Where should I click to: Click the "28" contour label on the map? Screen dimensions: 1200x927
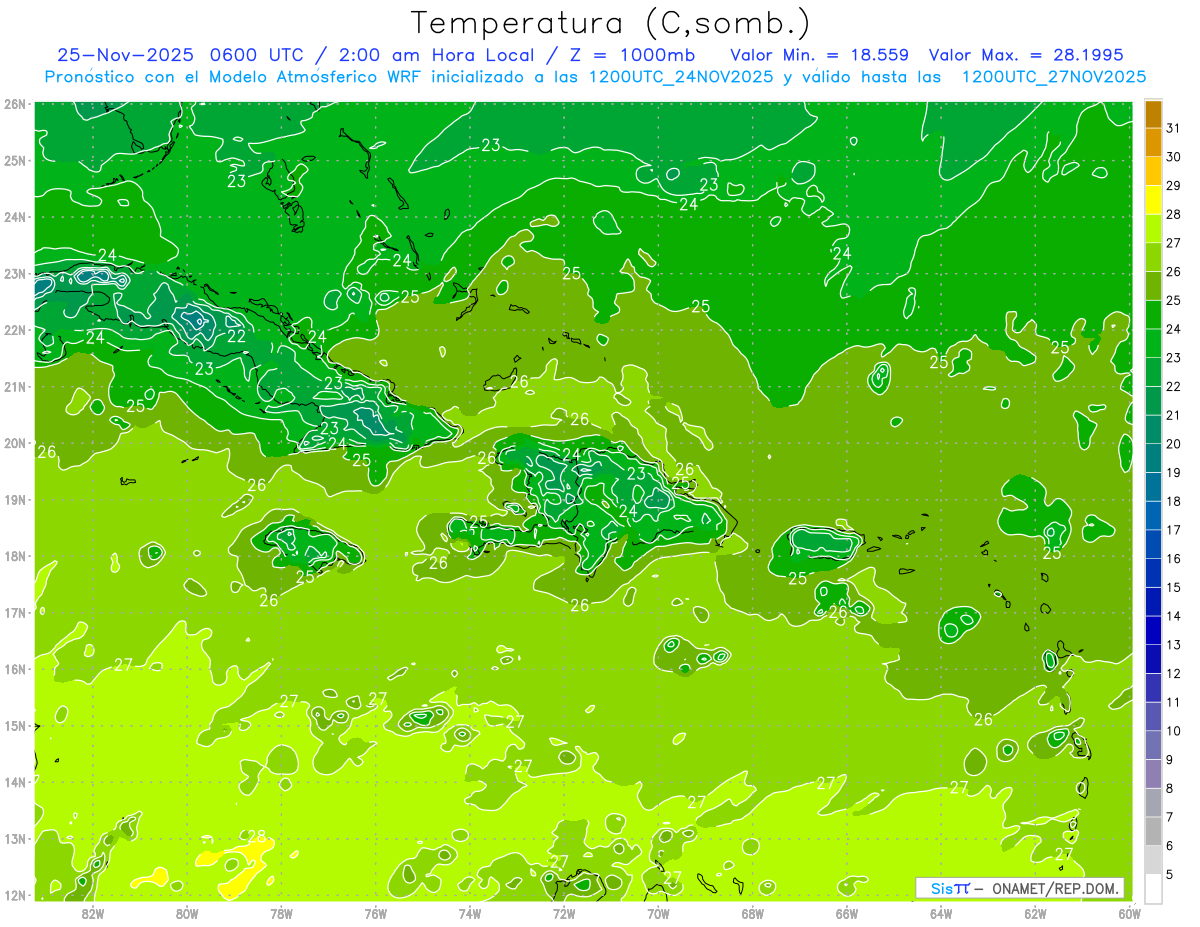[x=256, y=836]
